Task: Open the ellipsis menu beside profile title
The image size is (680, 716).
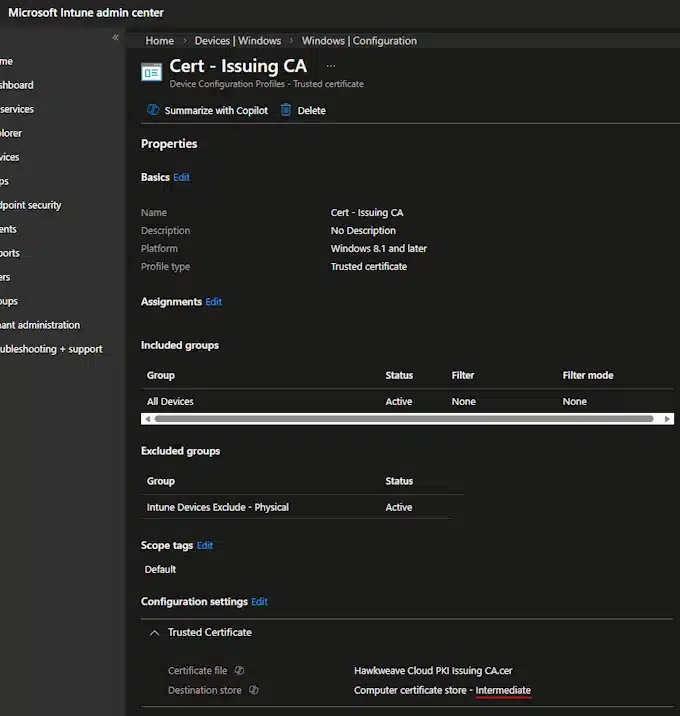Action: (x=331, y=66)
